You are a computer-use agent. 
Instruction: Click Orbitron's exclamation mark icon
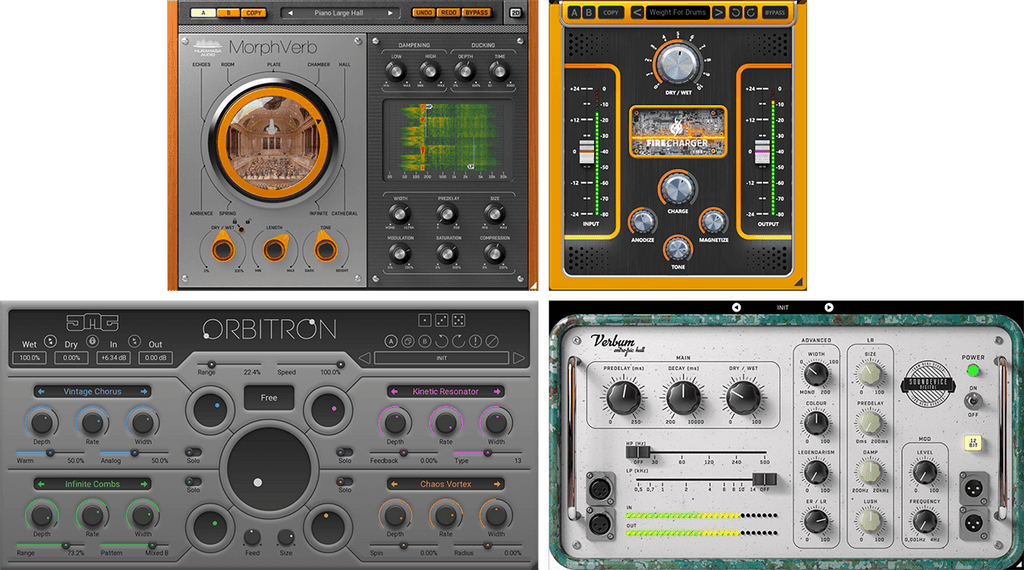[475, 341]
